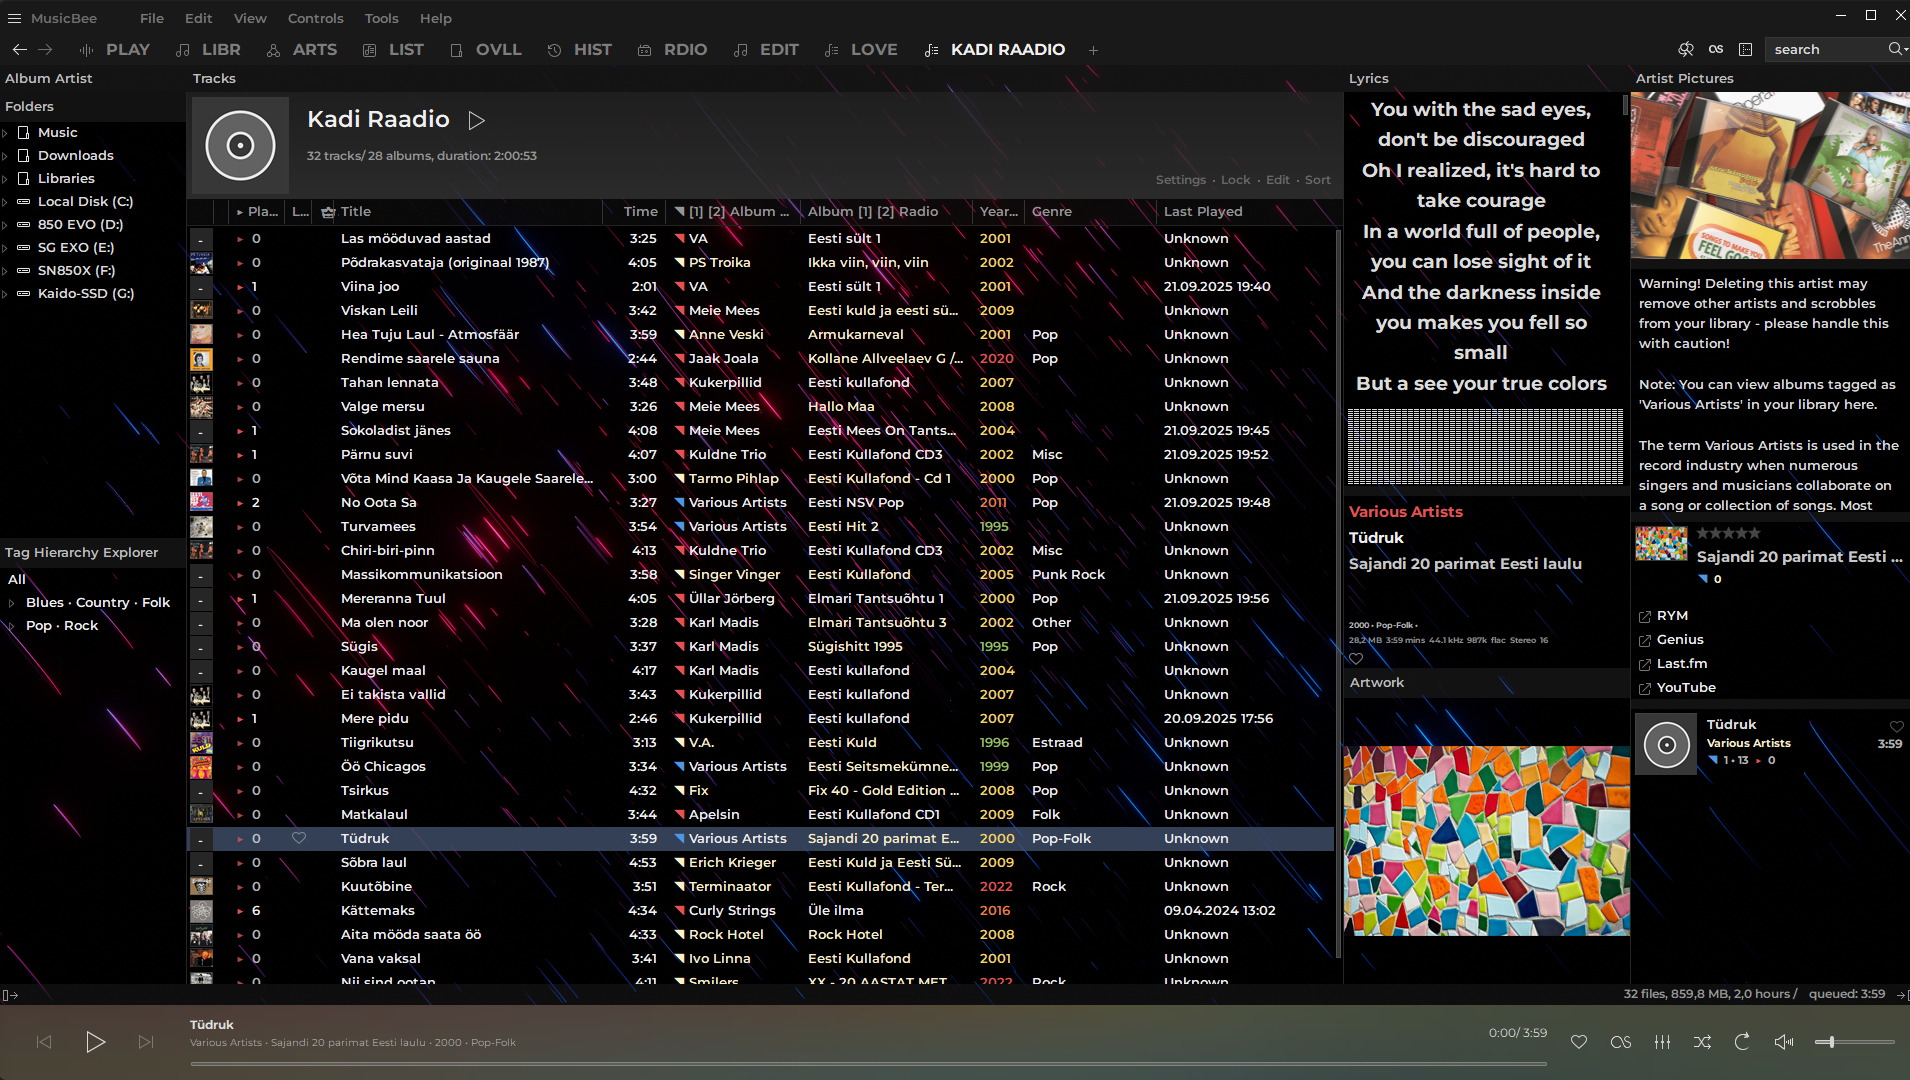Image resolution: width=1910 pixels, height=1080 pixels.
Task: Click in the search input field
Action: pos(1825,49)
